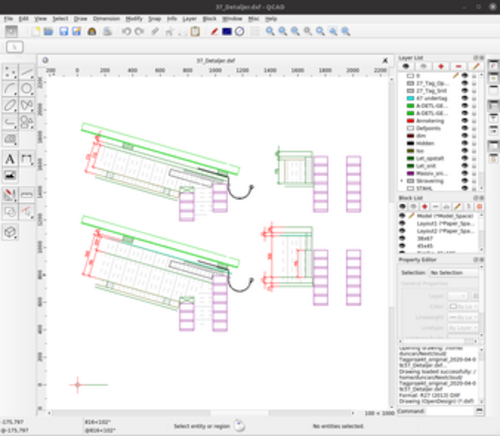
Task: Click the Save As icon
Action: click(77, 31)
